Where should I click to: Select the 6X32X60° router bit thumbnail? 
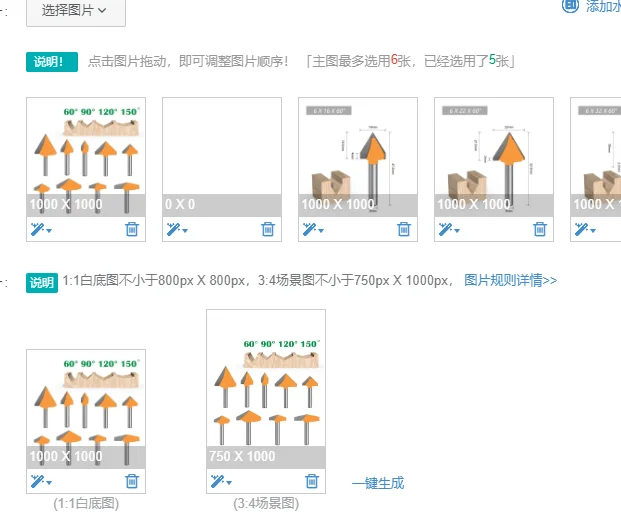pos(596,157)
